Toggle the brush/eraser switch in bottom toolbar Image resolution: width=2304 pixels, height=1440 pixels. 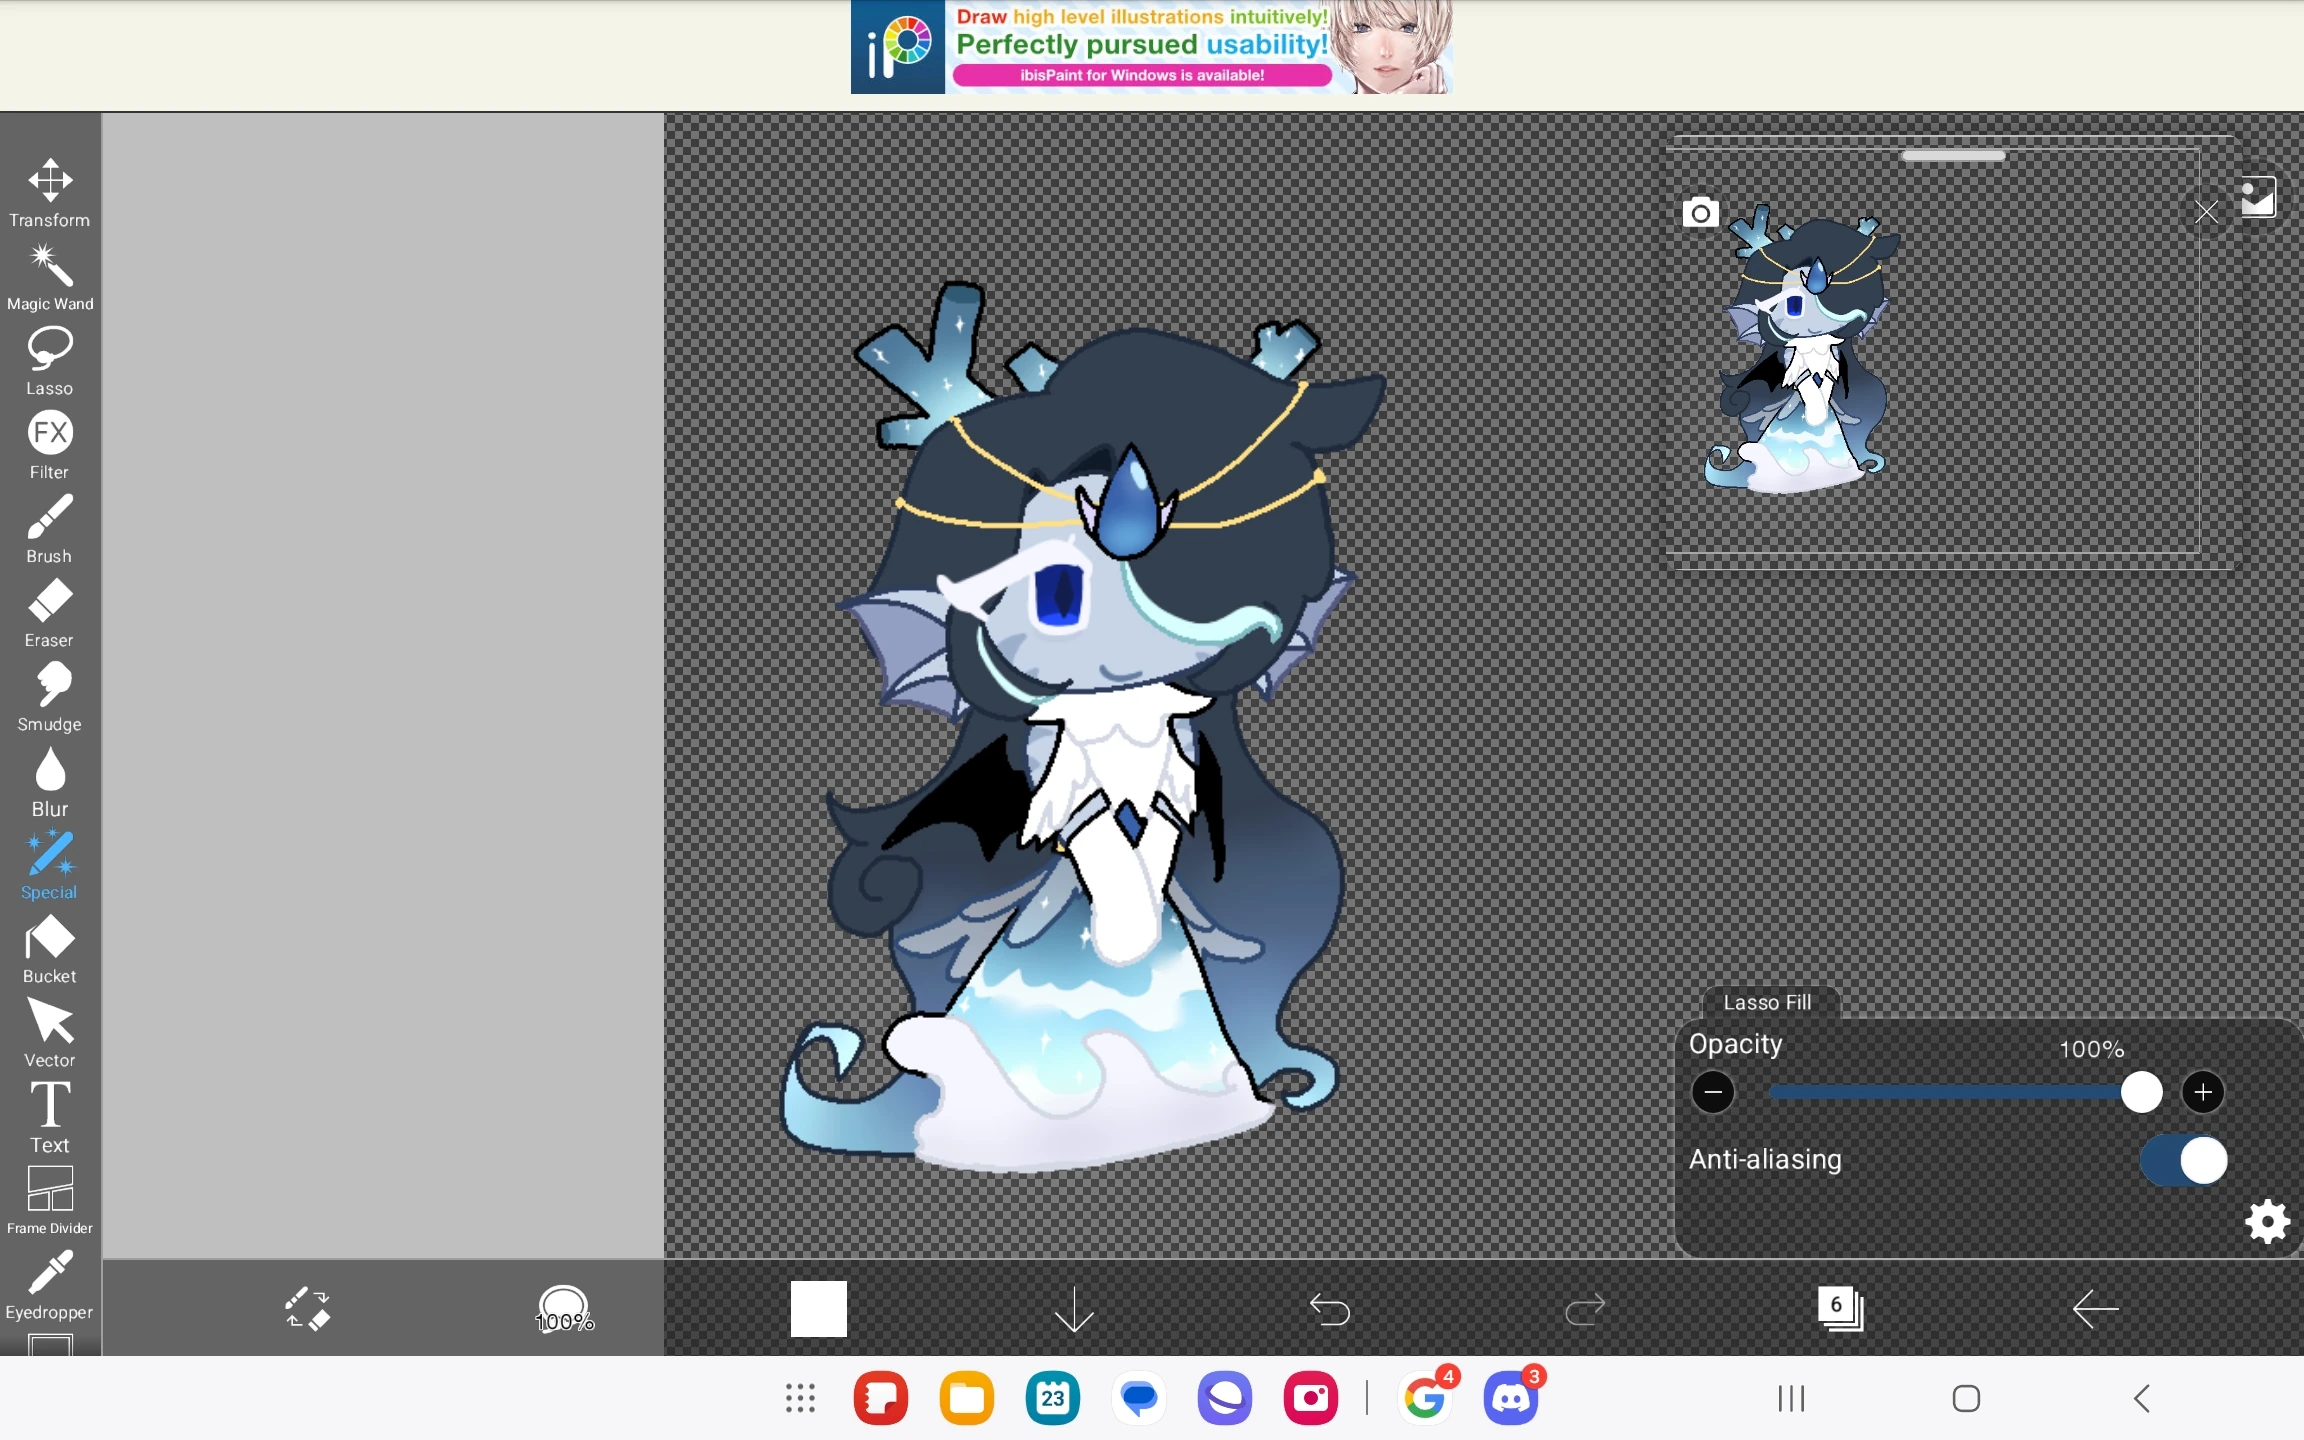(x=309, y=1308)
